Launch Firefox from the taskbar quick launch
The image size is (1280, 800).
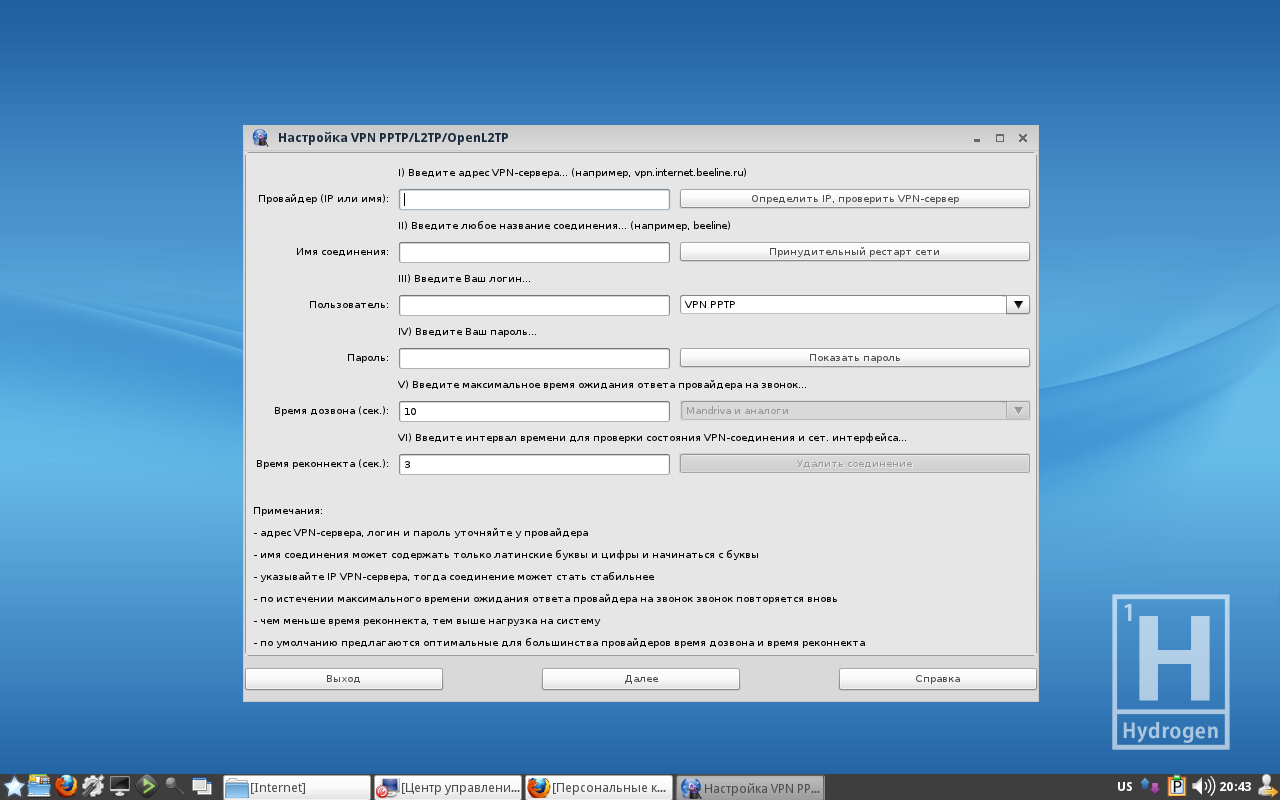pos(66,786)
